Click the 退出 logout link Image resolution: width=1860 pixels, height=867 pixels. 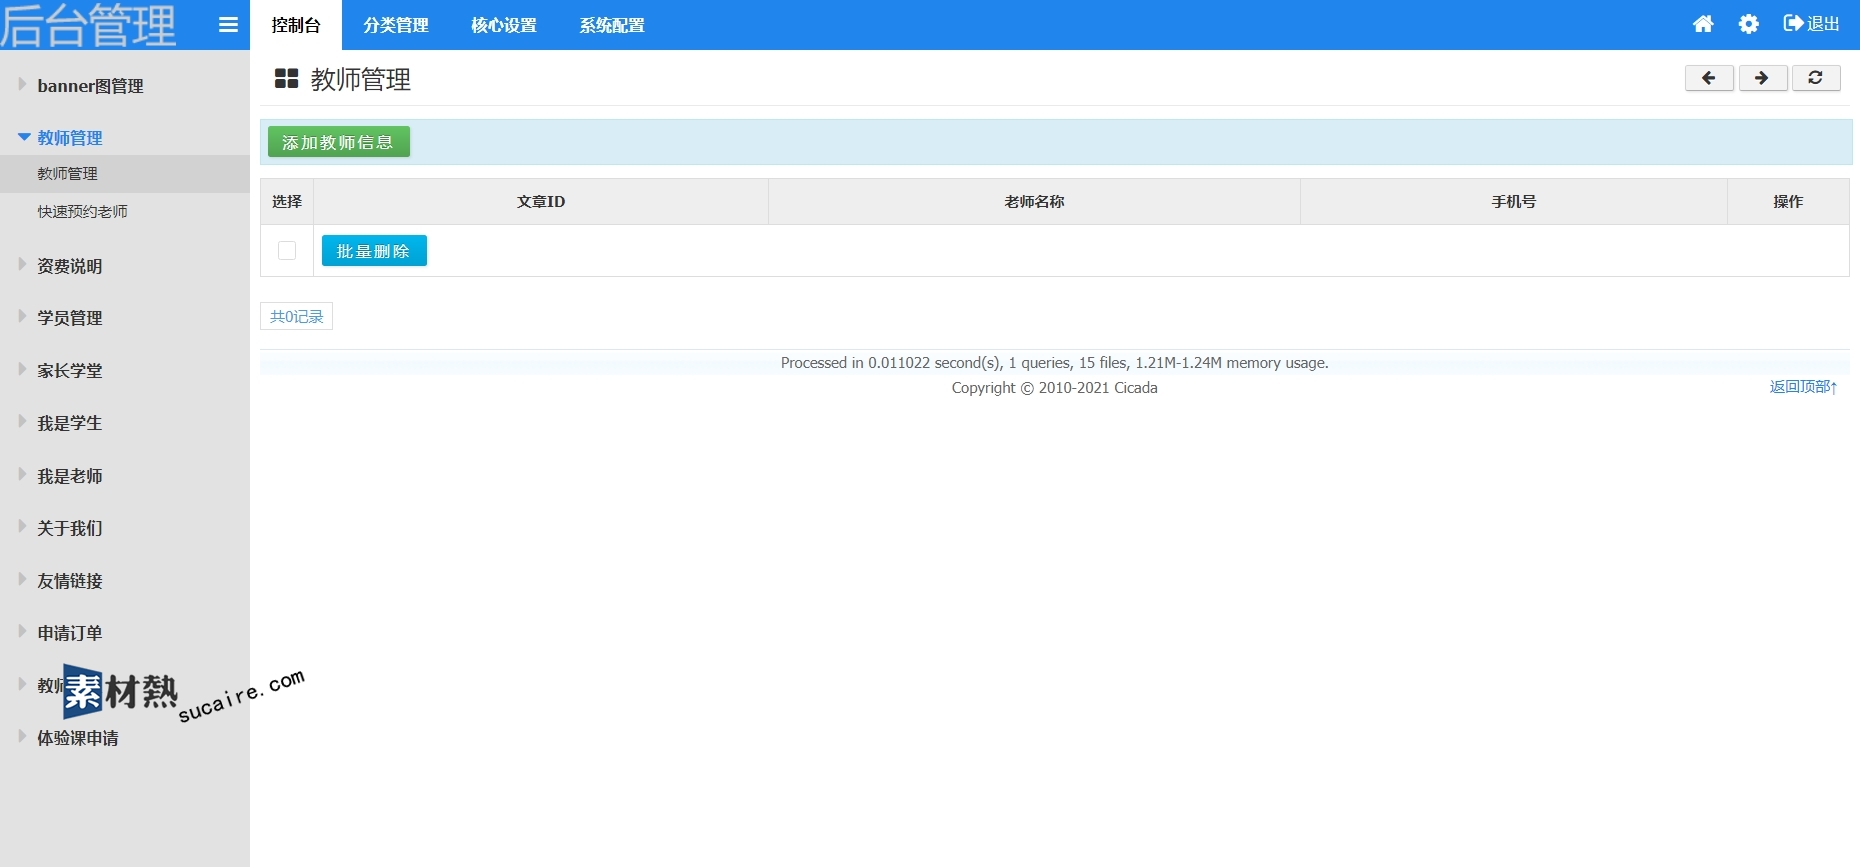coord(1811,24)
